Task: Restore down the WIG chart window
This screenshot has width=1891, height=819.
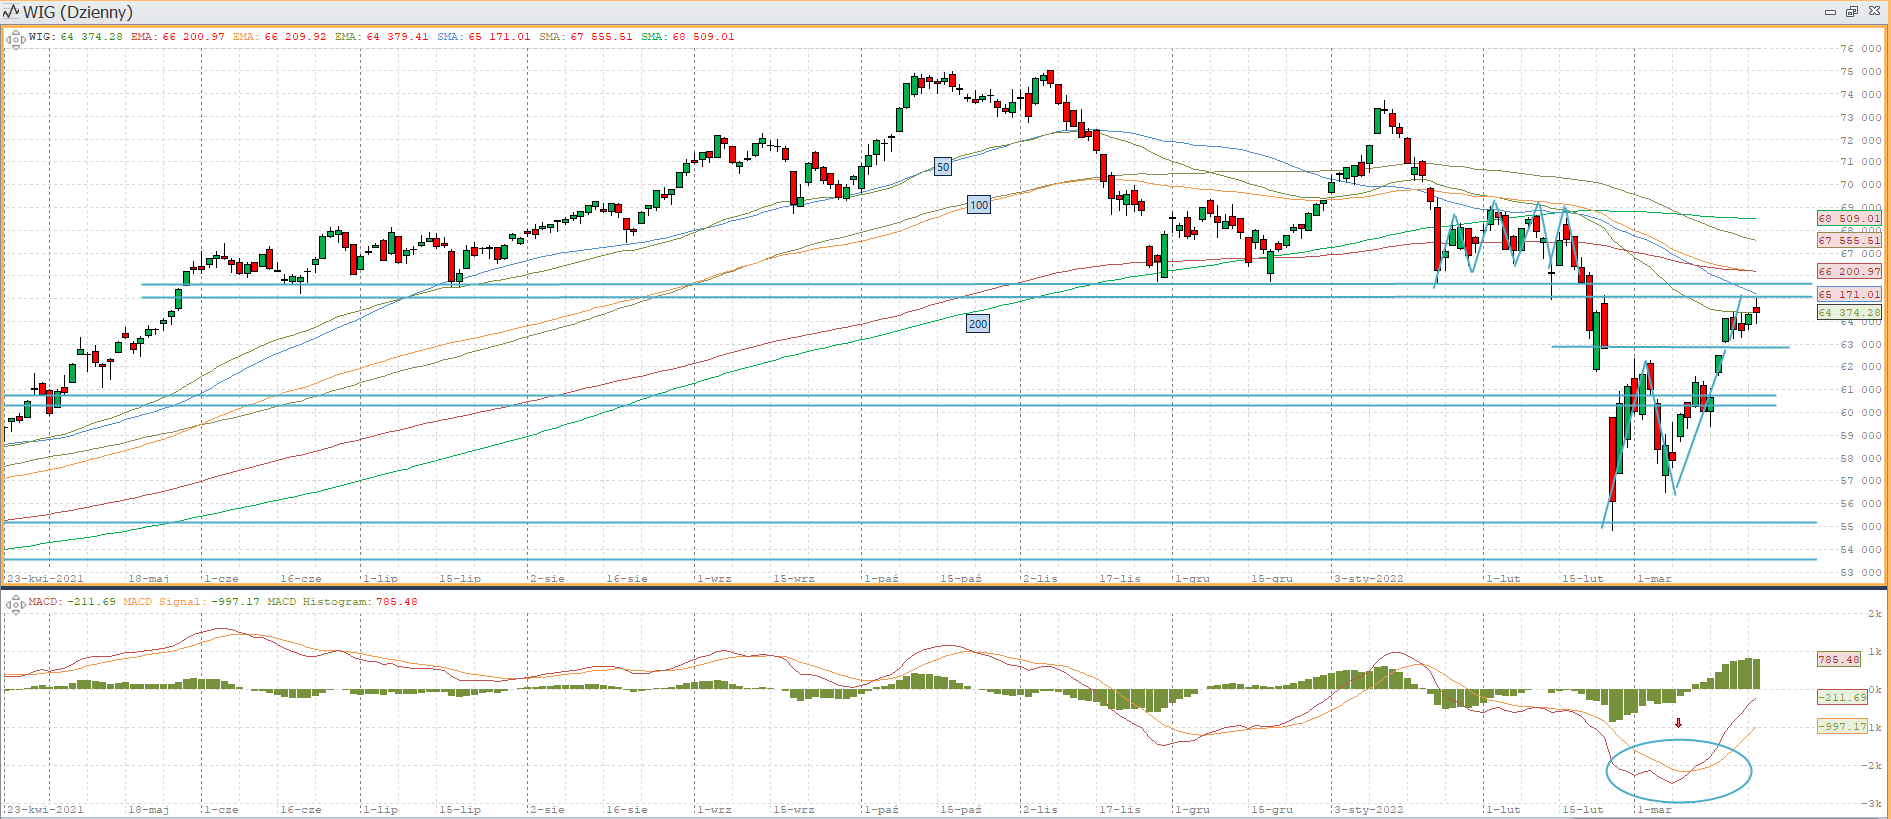Action: pos(1851,12)
